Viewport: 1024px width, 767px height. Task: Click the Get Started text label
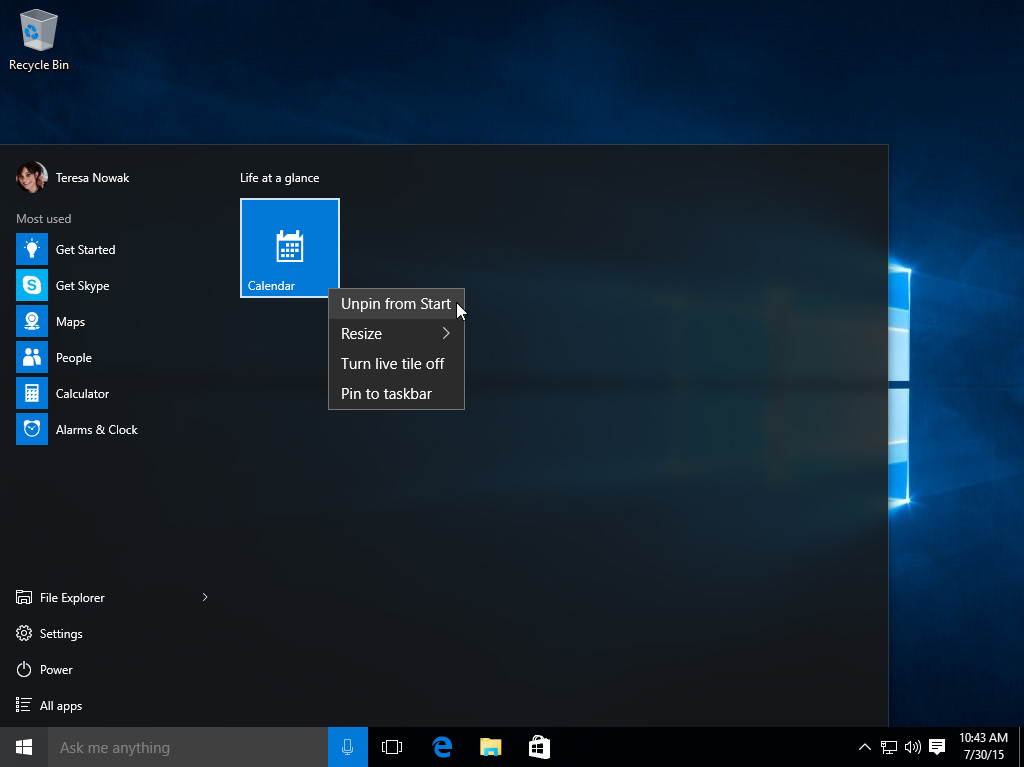[x=86, y=250]
